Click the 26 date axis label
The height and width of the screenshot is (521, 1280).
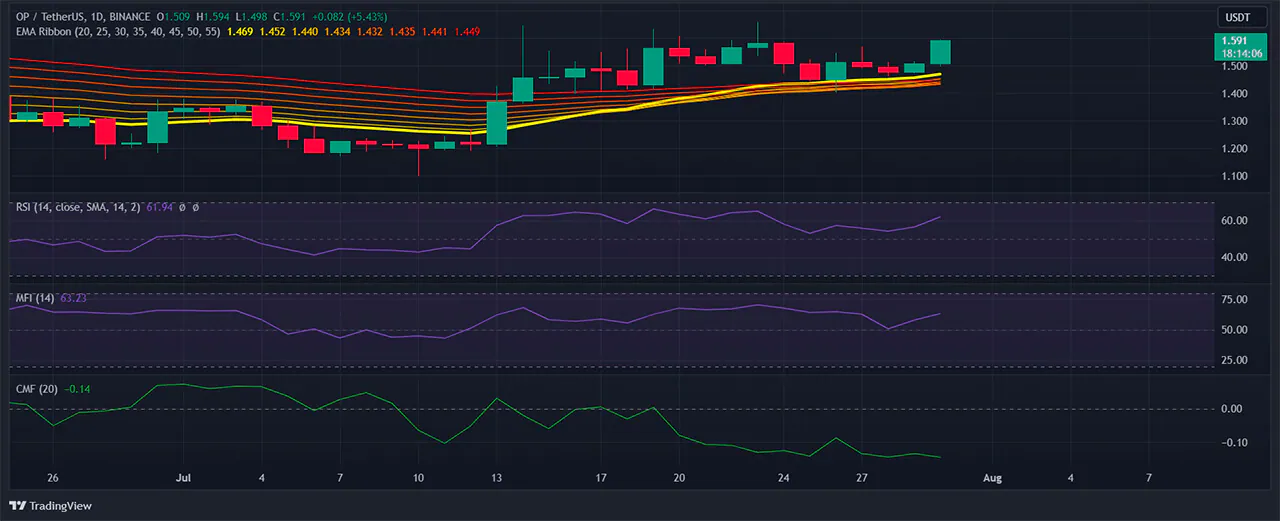53,478
